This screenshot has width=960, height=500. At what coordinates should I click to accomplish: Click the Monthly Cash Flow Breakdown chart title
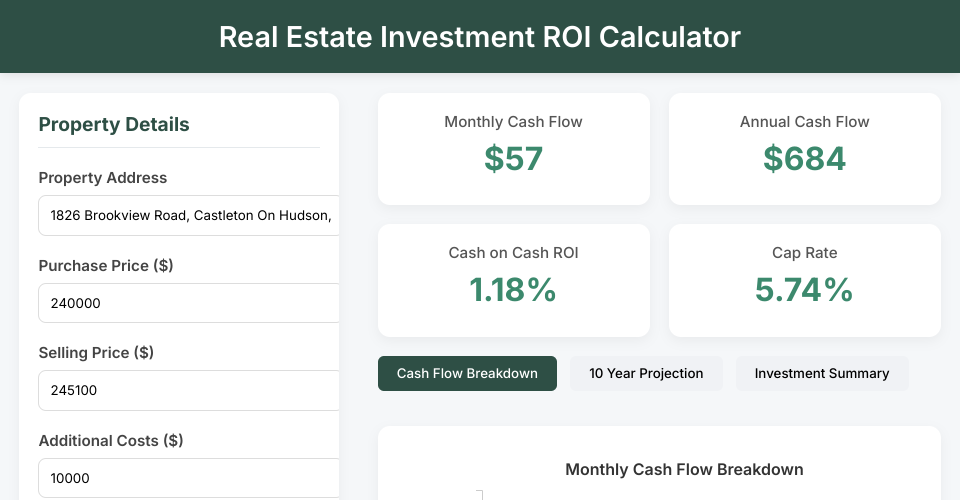pos(684,470)
